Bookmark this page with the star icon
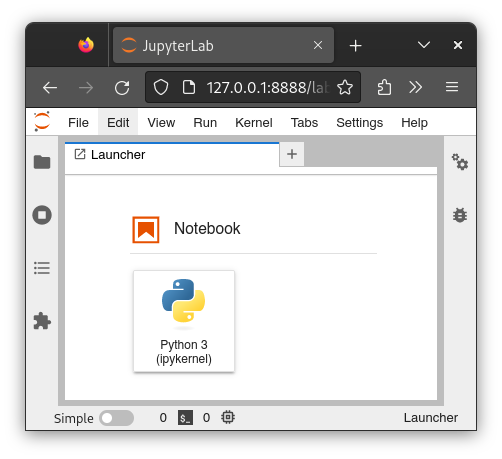 click(x=345, y=87)
